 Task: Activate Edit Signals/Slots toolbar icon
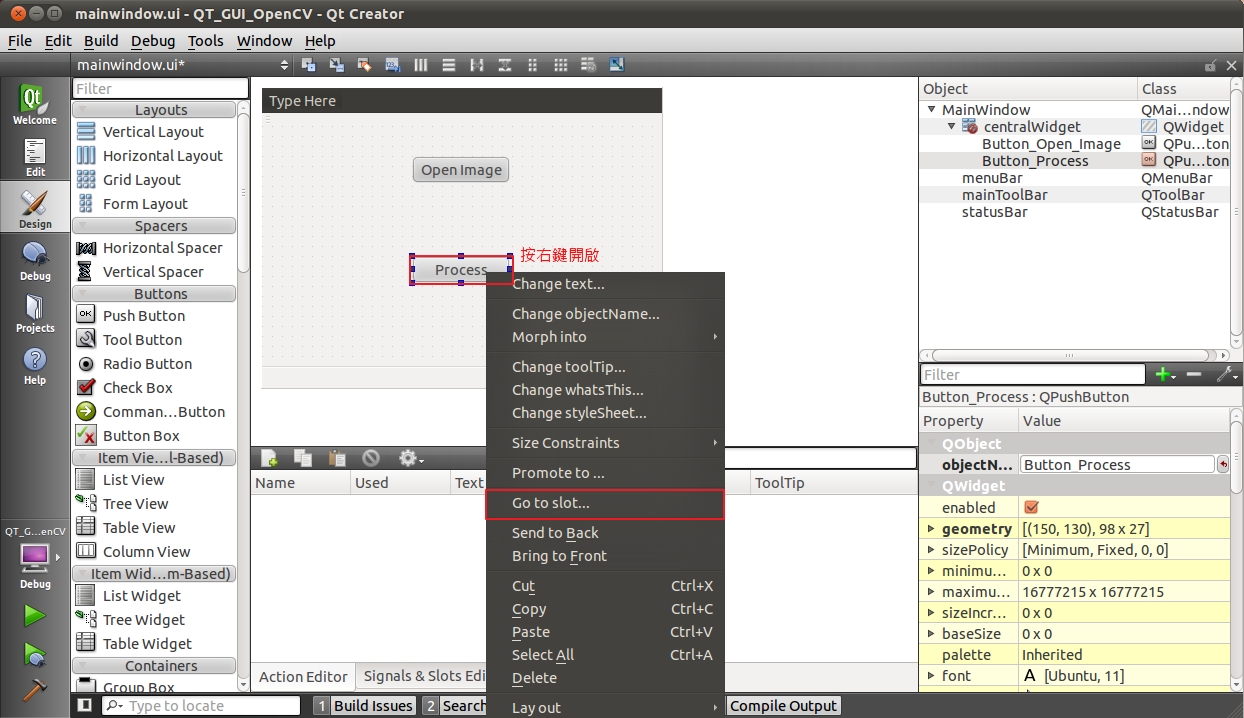coord(337,65)
